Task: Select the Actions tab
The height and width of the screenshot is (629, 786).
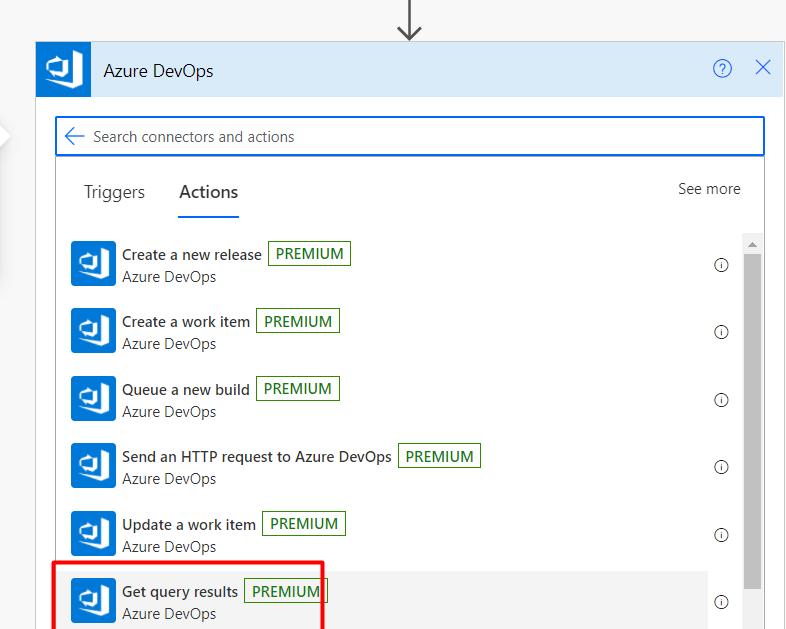Action: click(x=209, y=192)
